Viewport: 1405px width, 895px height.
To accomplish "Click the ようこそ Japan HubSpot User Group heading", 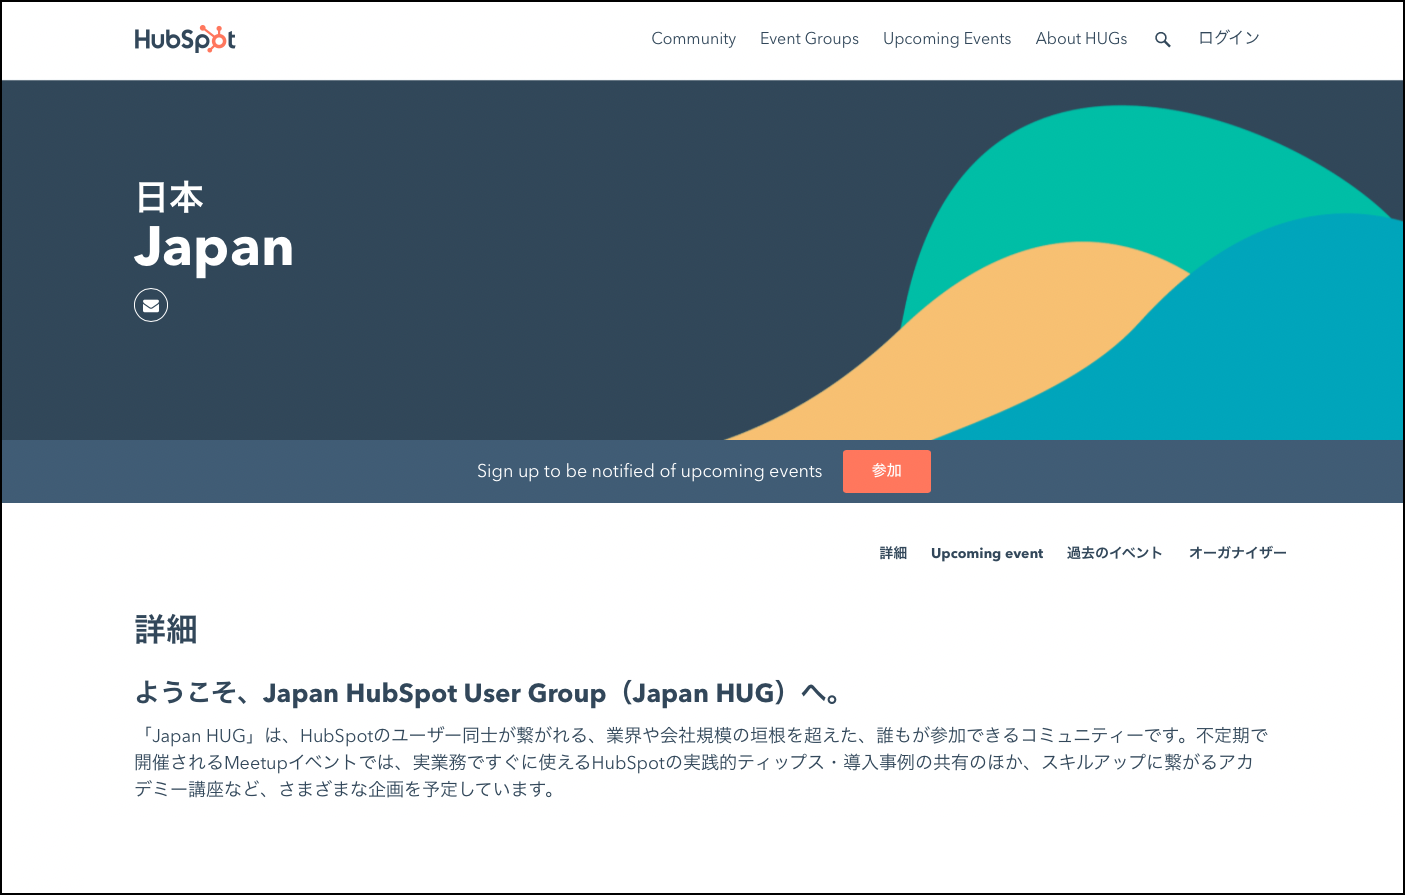I will pos(488,693).
